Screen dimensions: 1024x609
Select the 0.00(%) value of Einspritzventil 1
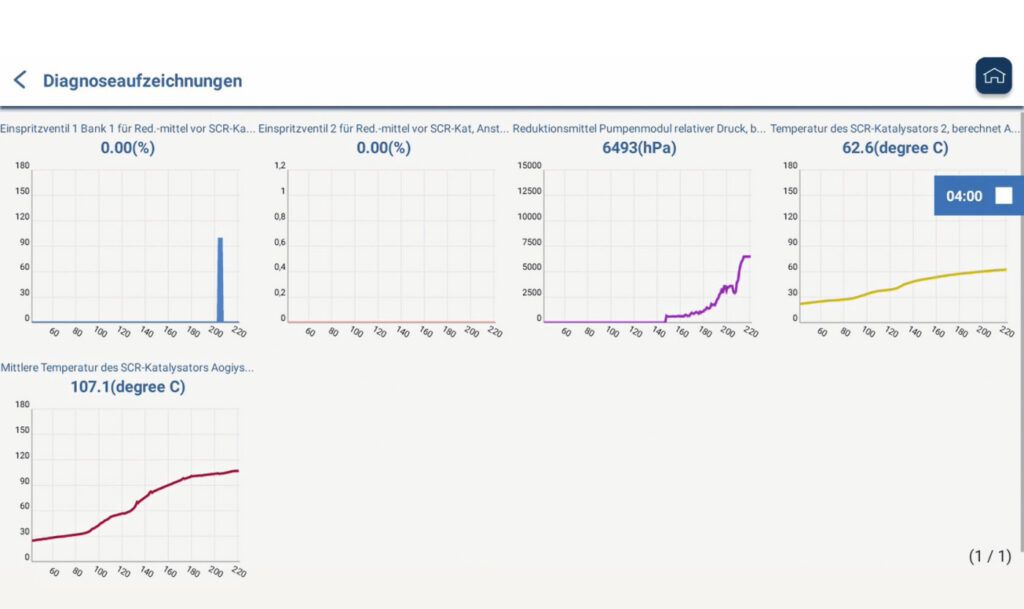128,148
